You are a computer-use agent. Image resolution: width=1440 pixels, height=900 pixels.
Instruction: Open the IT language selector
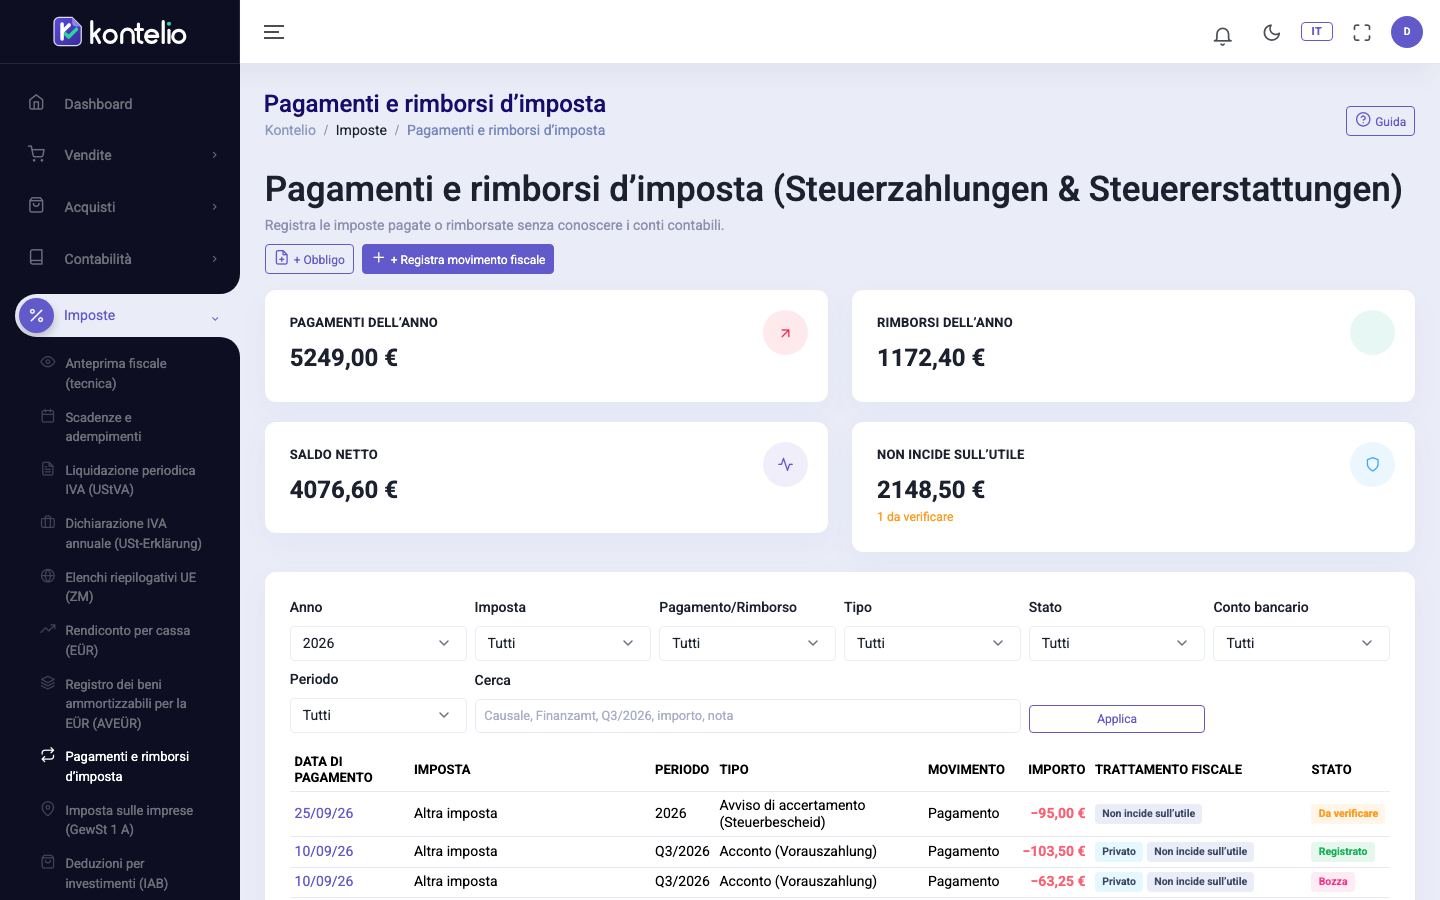1316,31
